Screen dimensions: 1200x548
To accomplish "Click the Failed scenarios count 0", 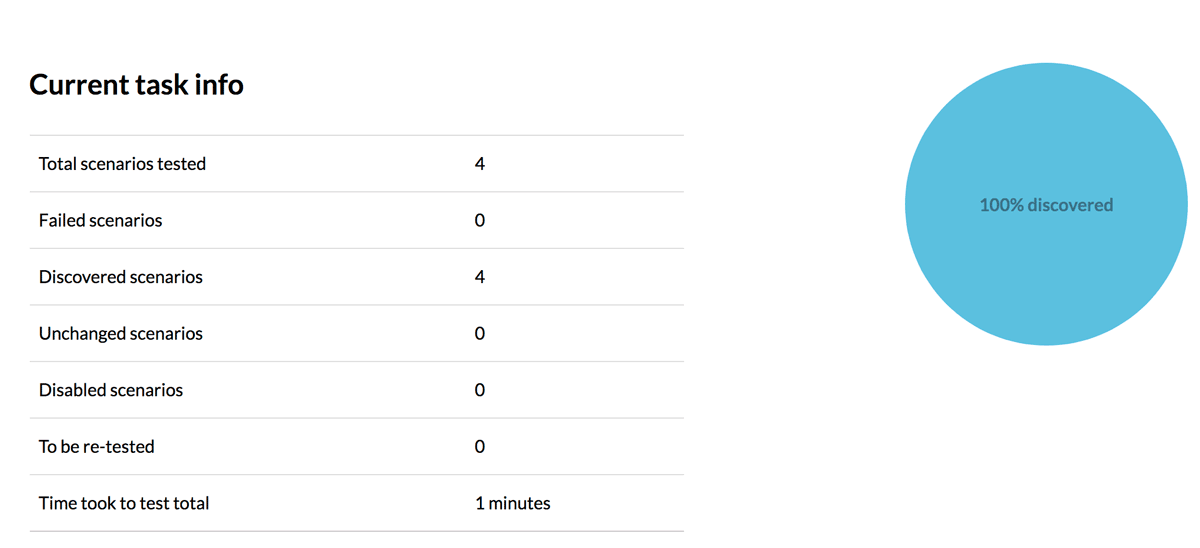I will (x=480, y=220).
